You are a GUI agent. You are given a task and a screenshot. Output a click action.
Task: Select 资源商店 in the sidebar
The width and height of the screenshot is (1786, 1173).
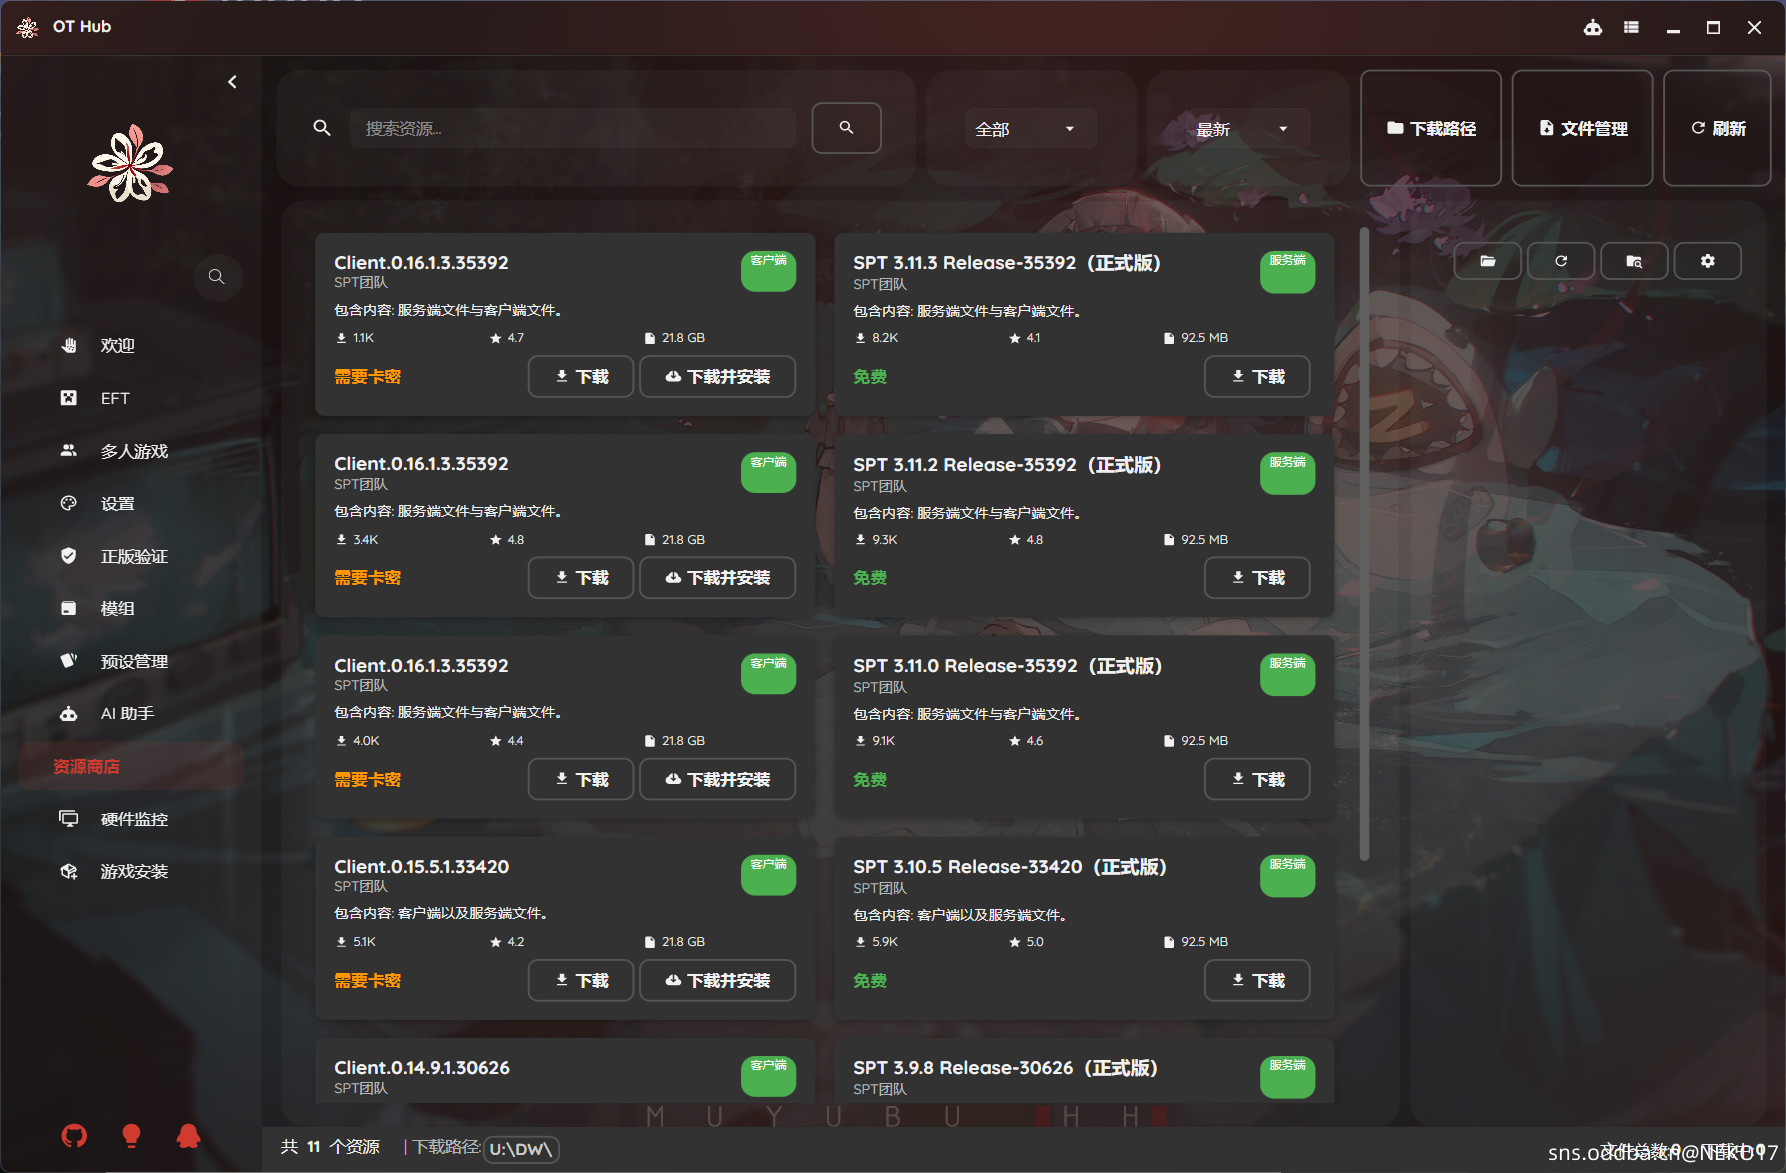(131, 767)
